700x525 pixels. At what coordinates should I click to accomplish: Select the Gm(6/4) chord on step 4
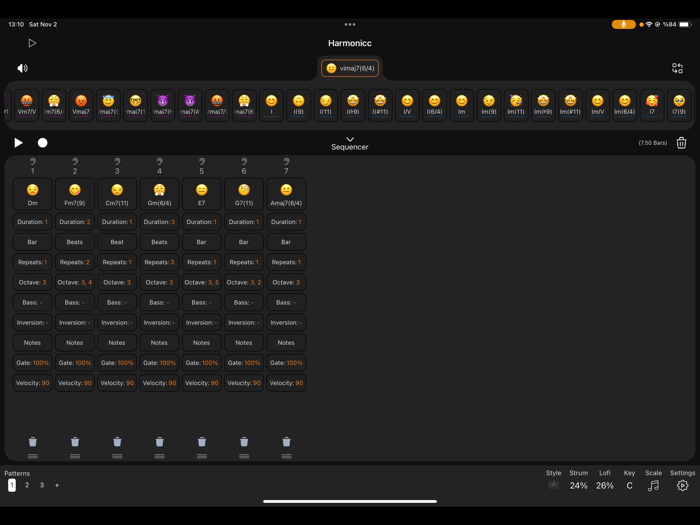point(159,194)
